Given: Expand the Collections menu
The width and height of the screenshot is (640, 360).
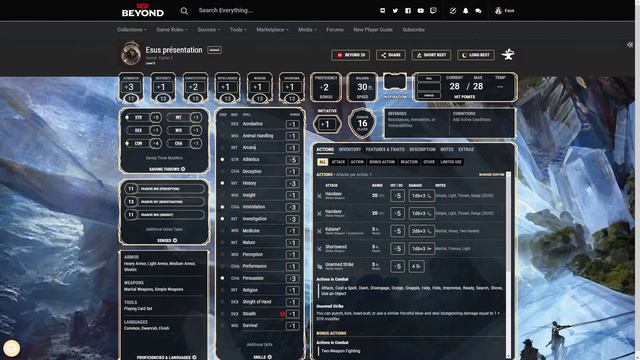Looking at the screenshot, I should coord(131,30).
